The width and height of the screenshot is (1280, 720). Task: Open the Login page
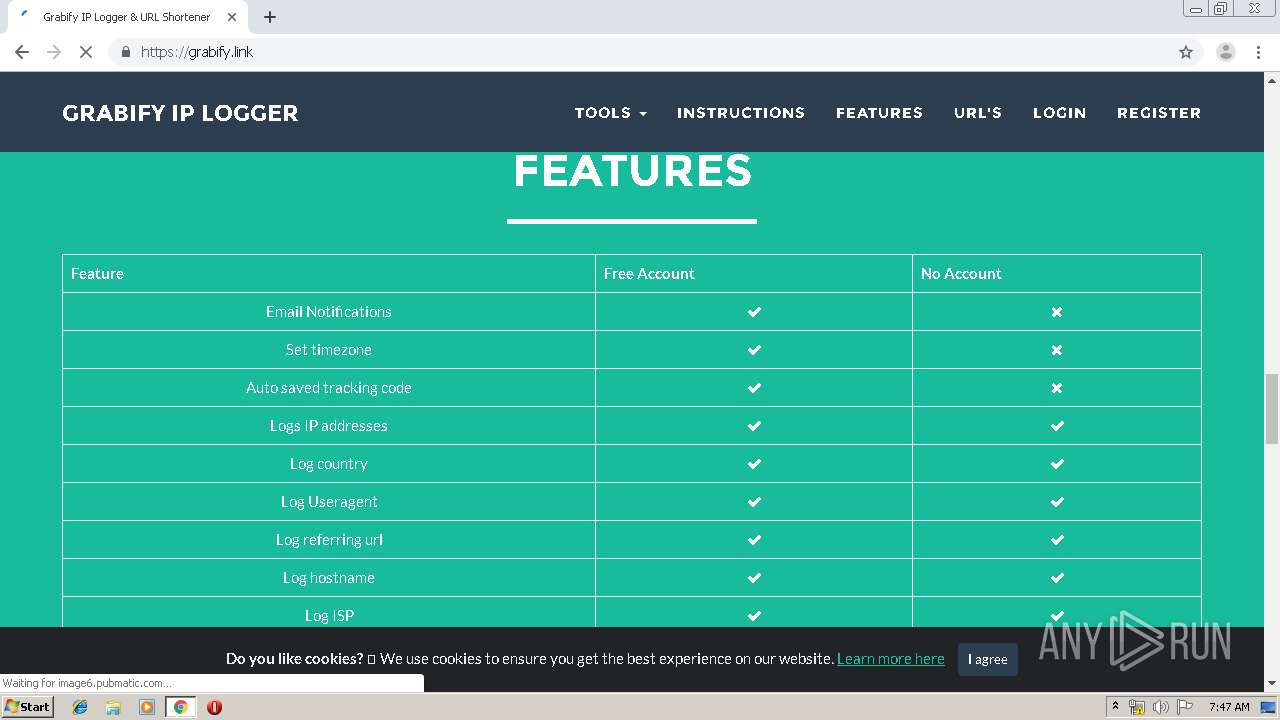point(1059,113)
